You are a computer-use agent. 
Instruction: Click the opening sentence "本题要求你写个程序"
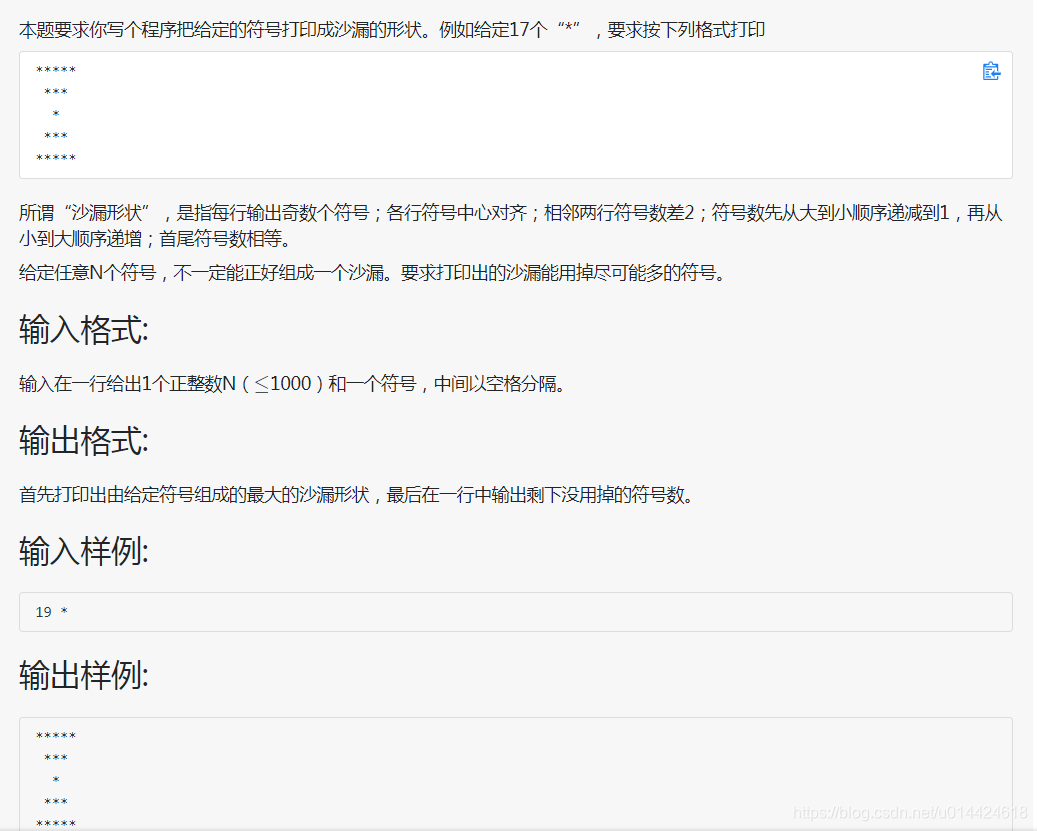392,30
